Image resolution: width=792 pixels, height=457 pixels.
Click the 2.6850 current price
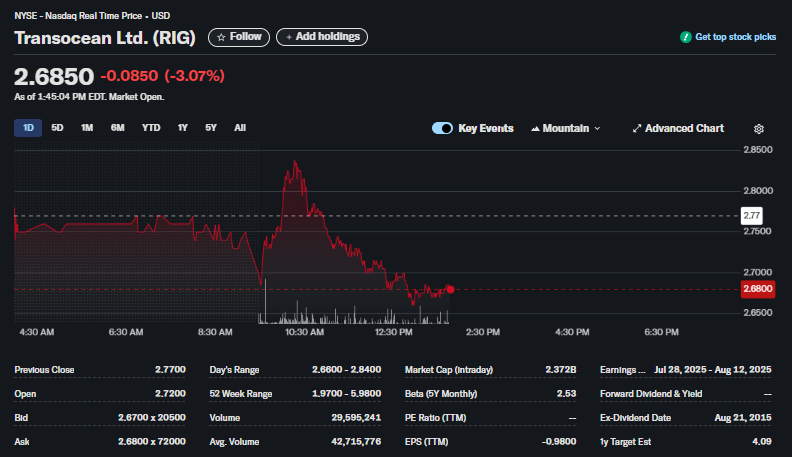pyautogui.click(x=54, y=76)
